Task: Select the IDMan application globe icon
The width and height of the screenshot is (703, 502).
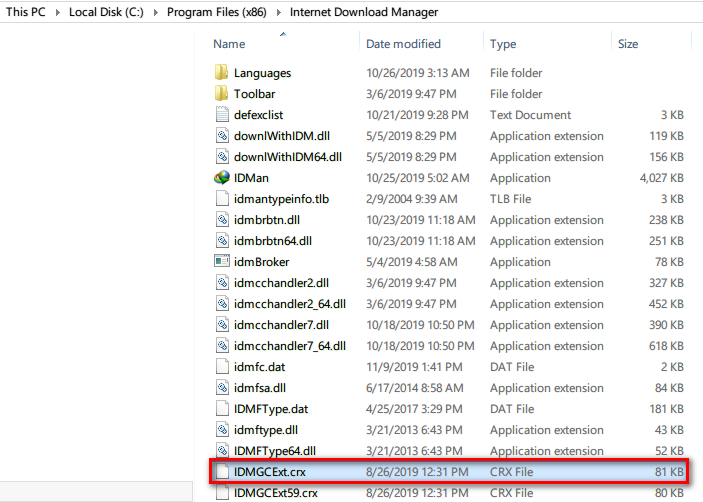Action: (222, 177)
